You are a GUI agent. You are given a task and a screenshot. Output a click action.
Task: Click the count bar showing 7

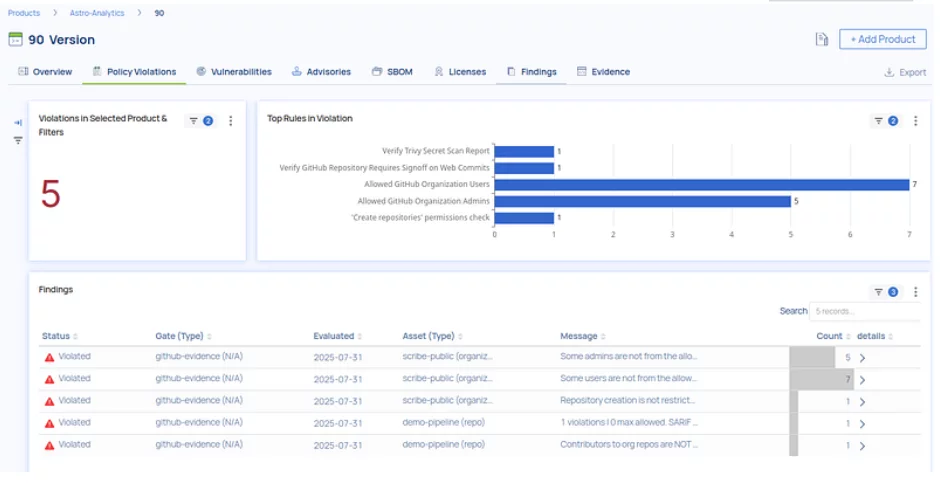pos(822,379)
